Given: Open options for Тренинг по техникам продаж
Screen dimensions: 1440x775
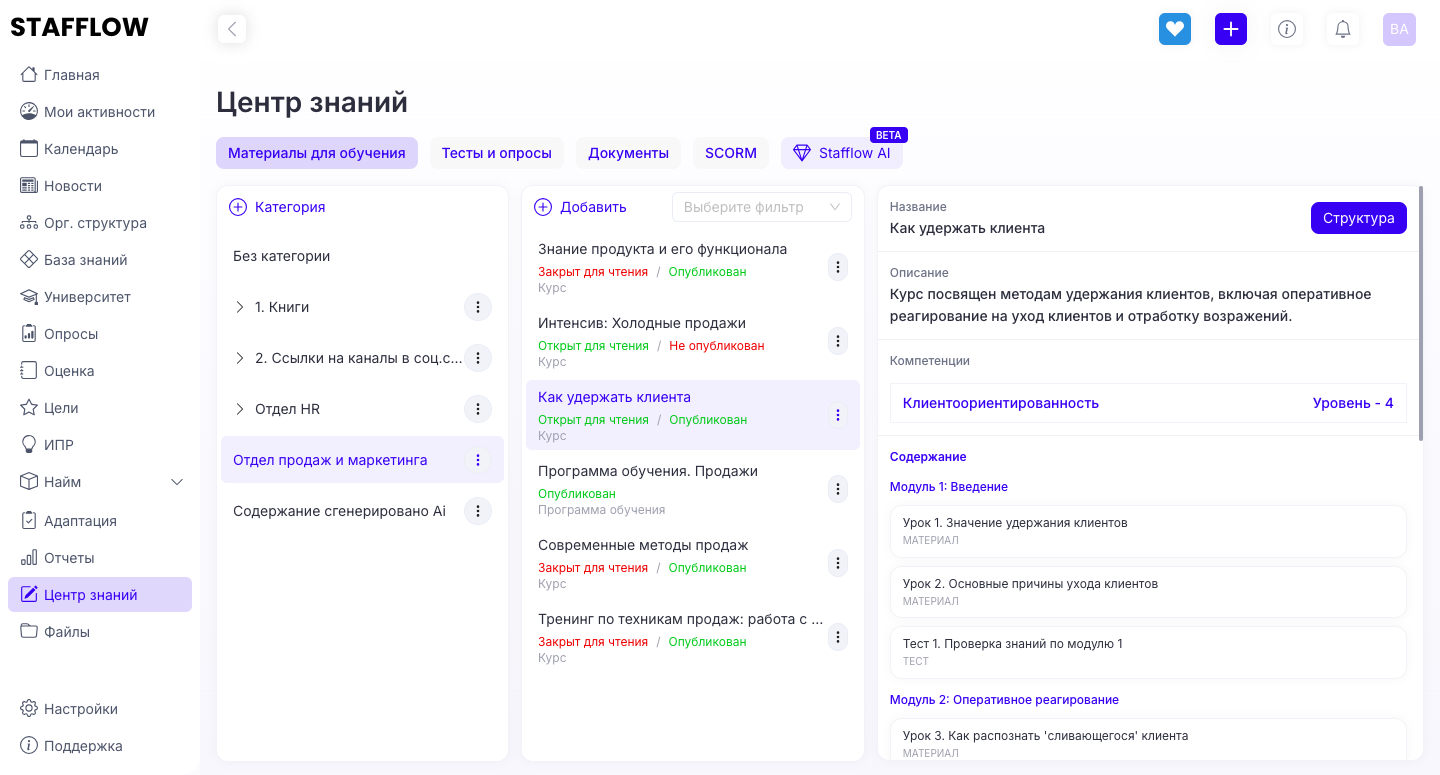Looking at the screenshot, I should (x=838, y=637).
